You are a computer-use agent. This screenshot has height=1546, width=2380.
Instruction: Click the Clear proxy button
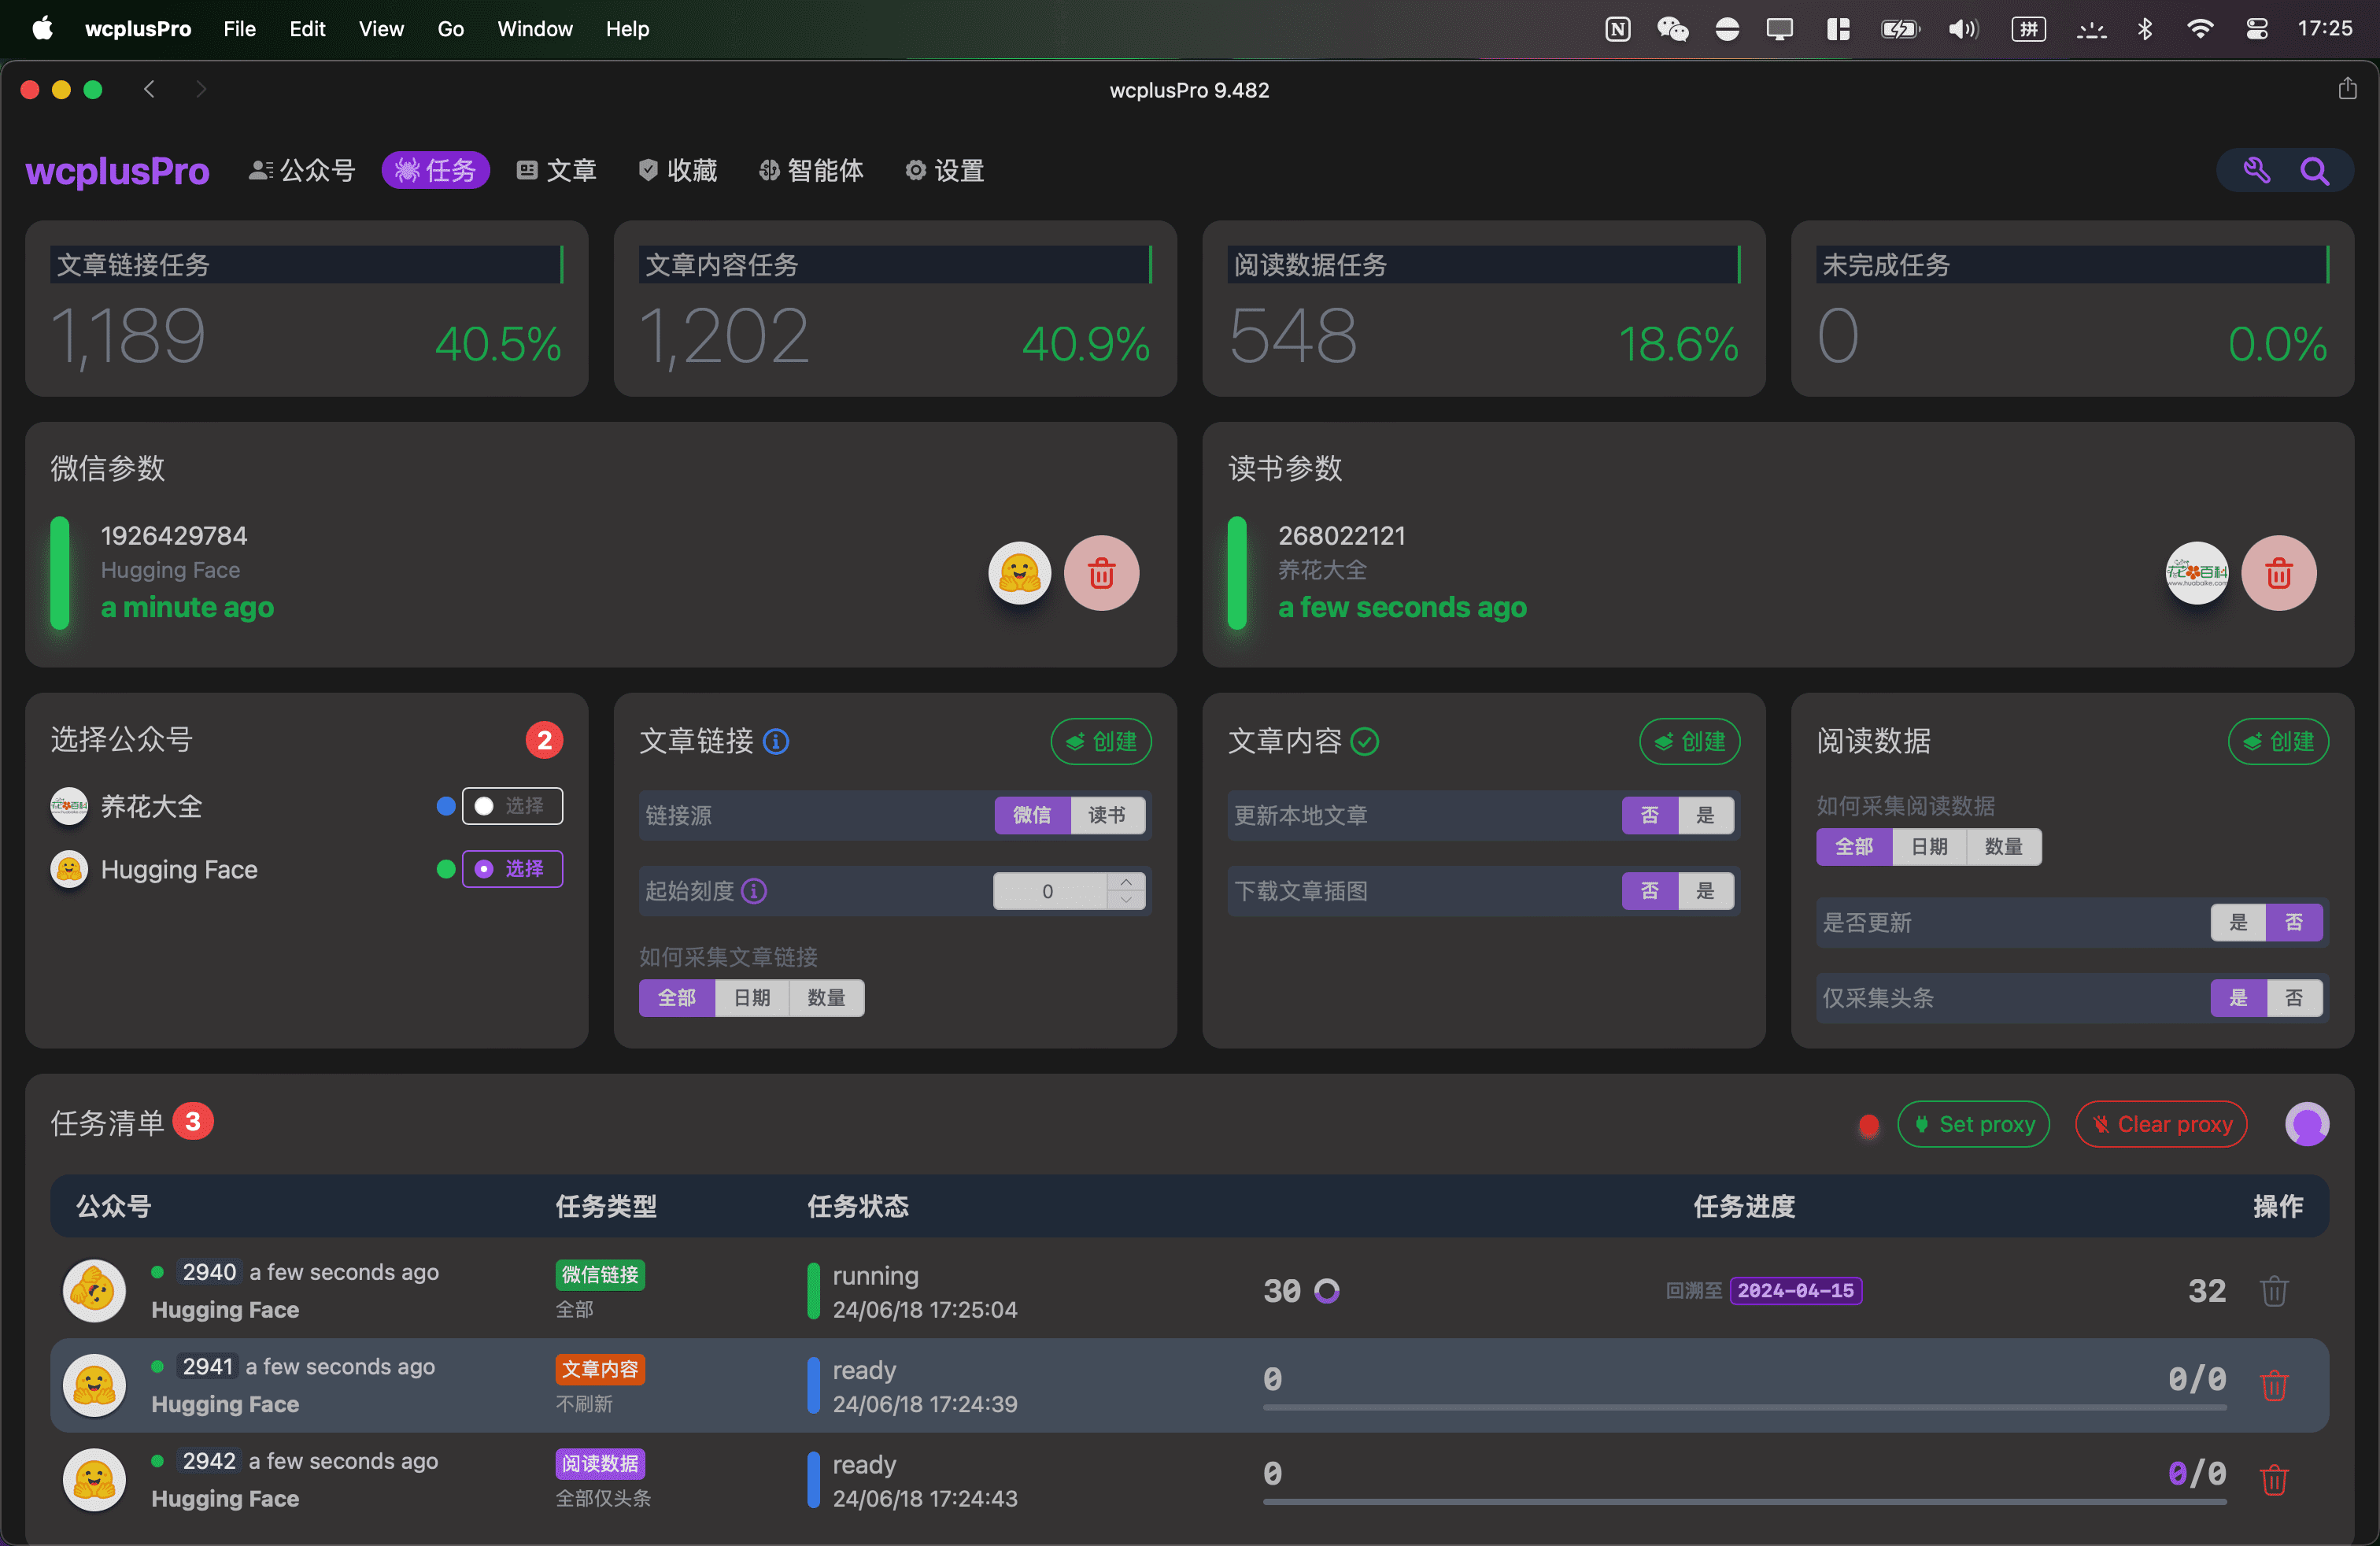click(2161, 1124)
